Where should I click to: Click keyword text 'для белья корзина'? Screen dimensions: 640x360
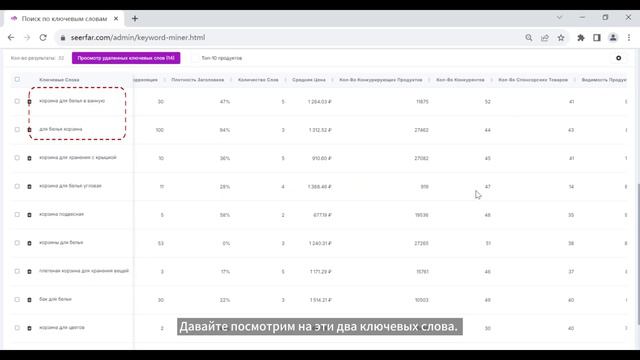(x=60, y=129)
